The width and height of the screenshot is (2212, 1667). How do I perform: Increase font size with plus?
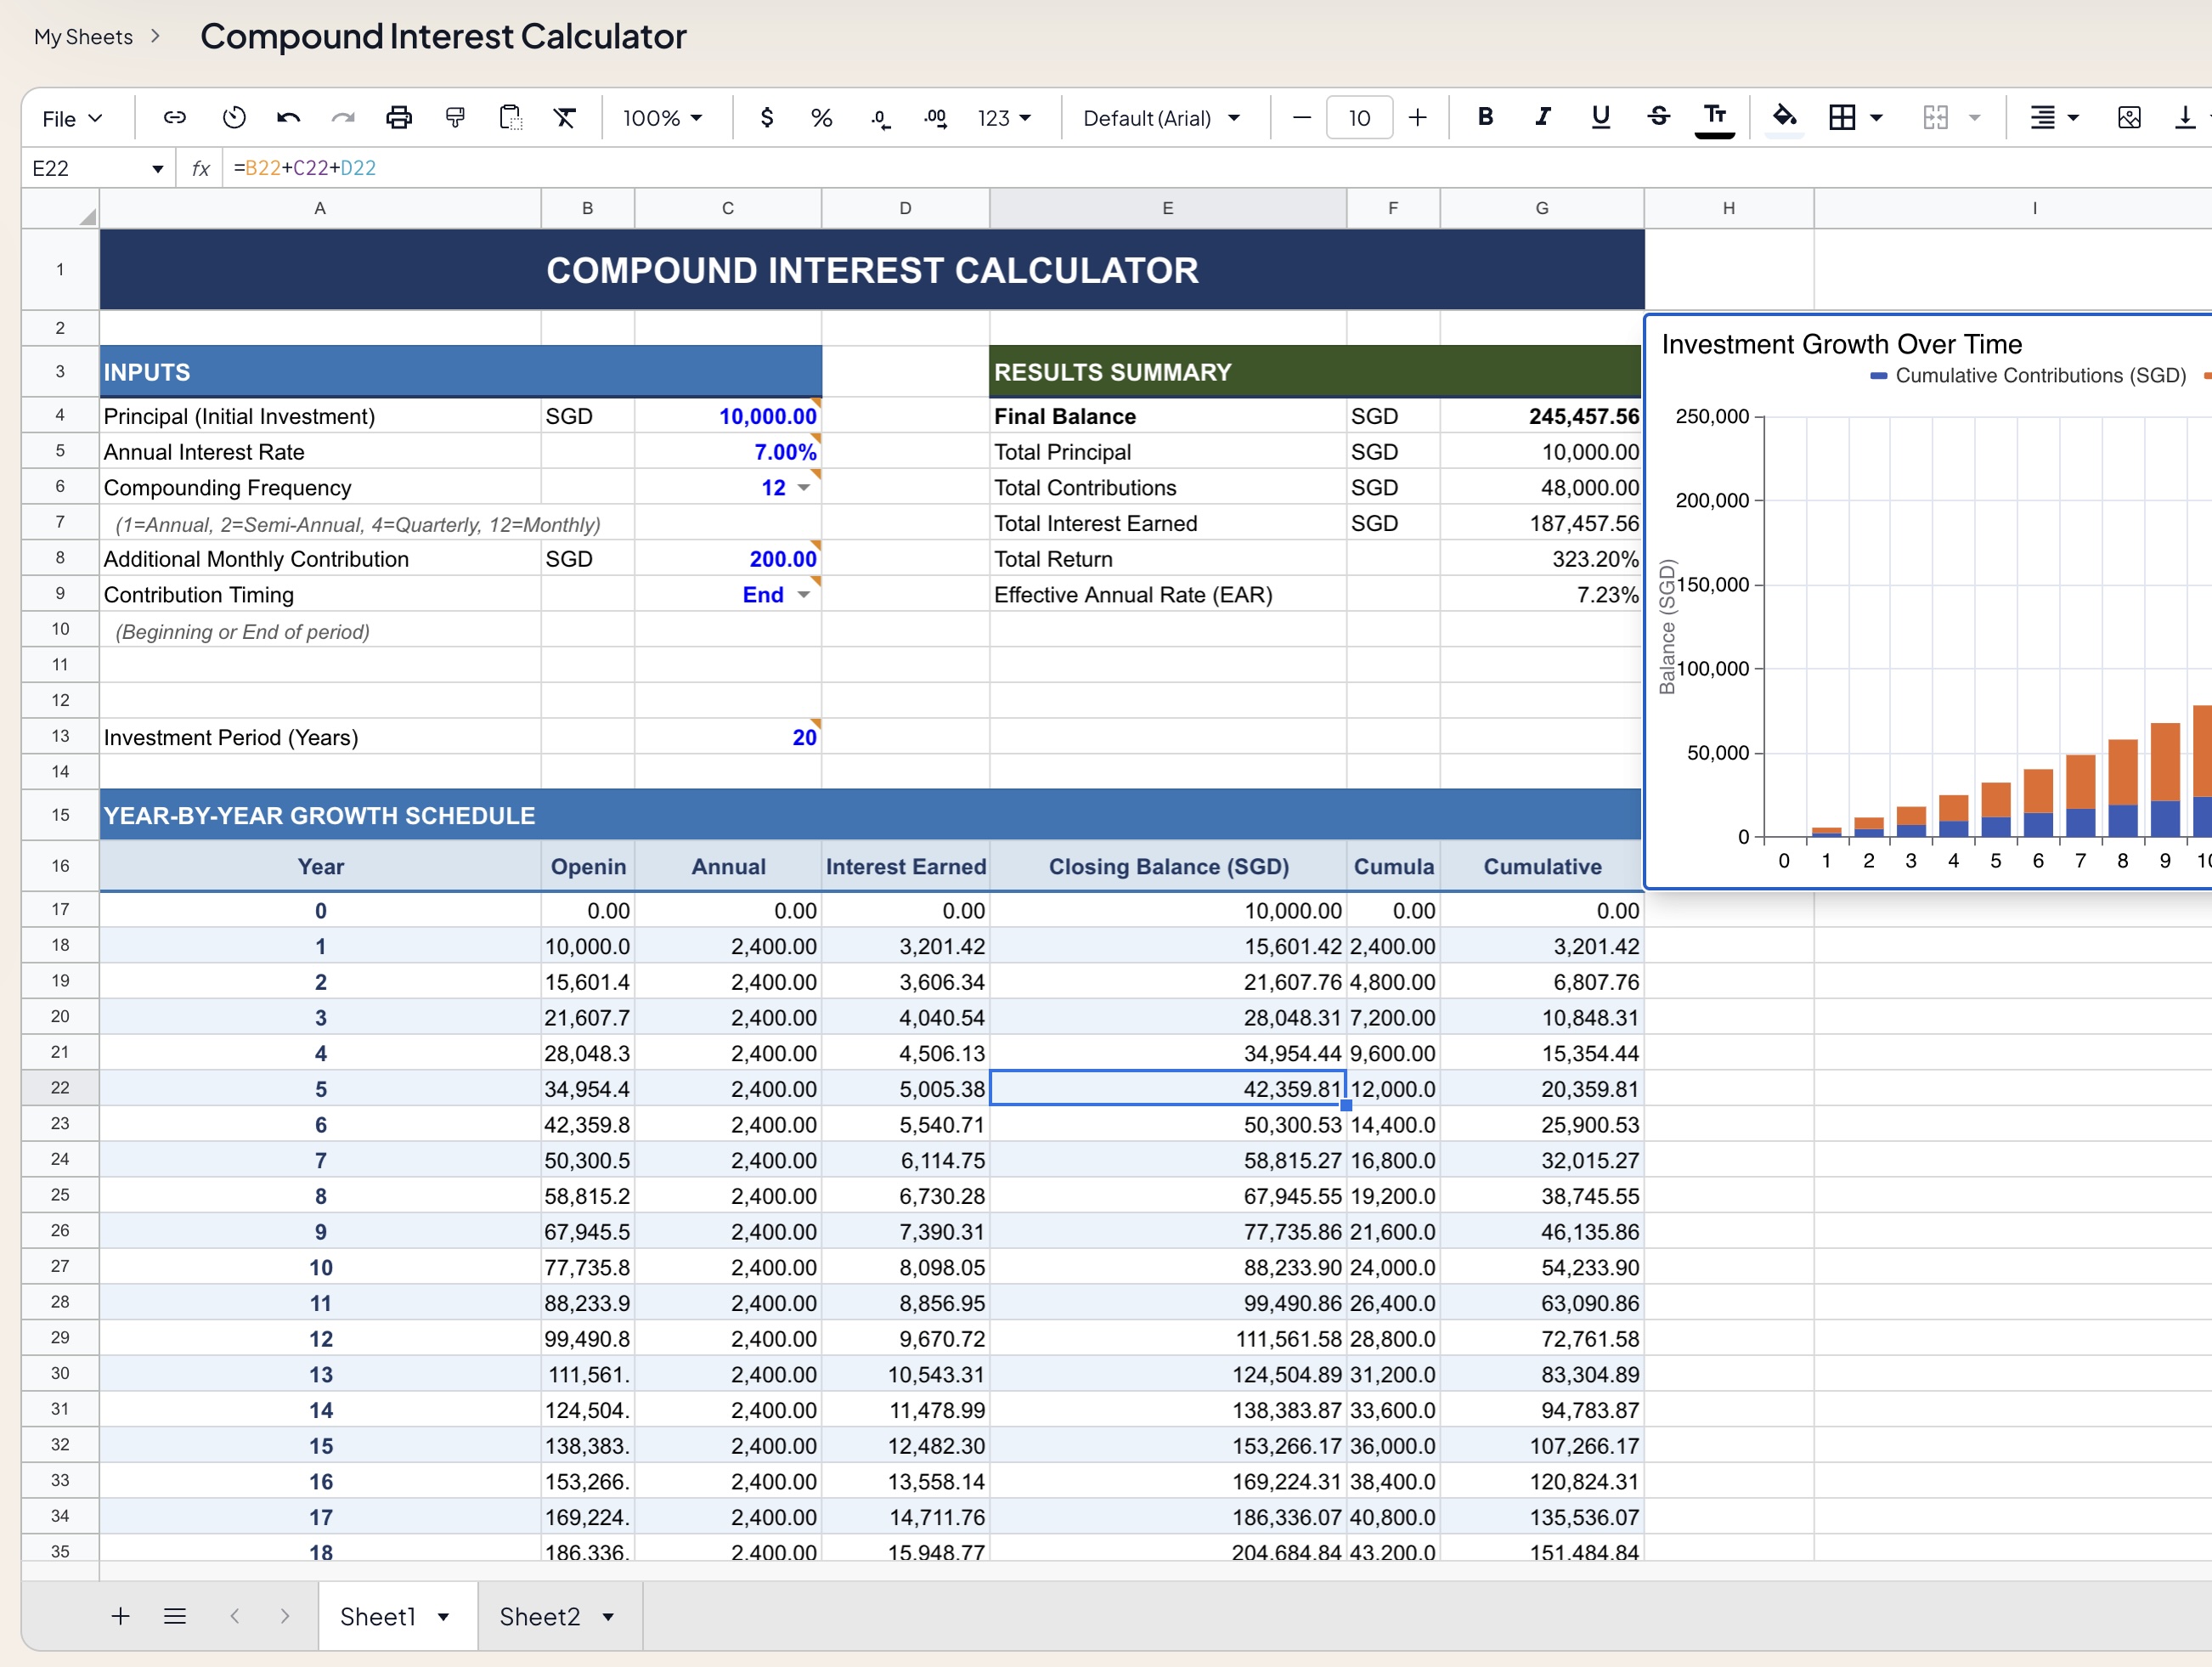click(1417, 118)
